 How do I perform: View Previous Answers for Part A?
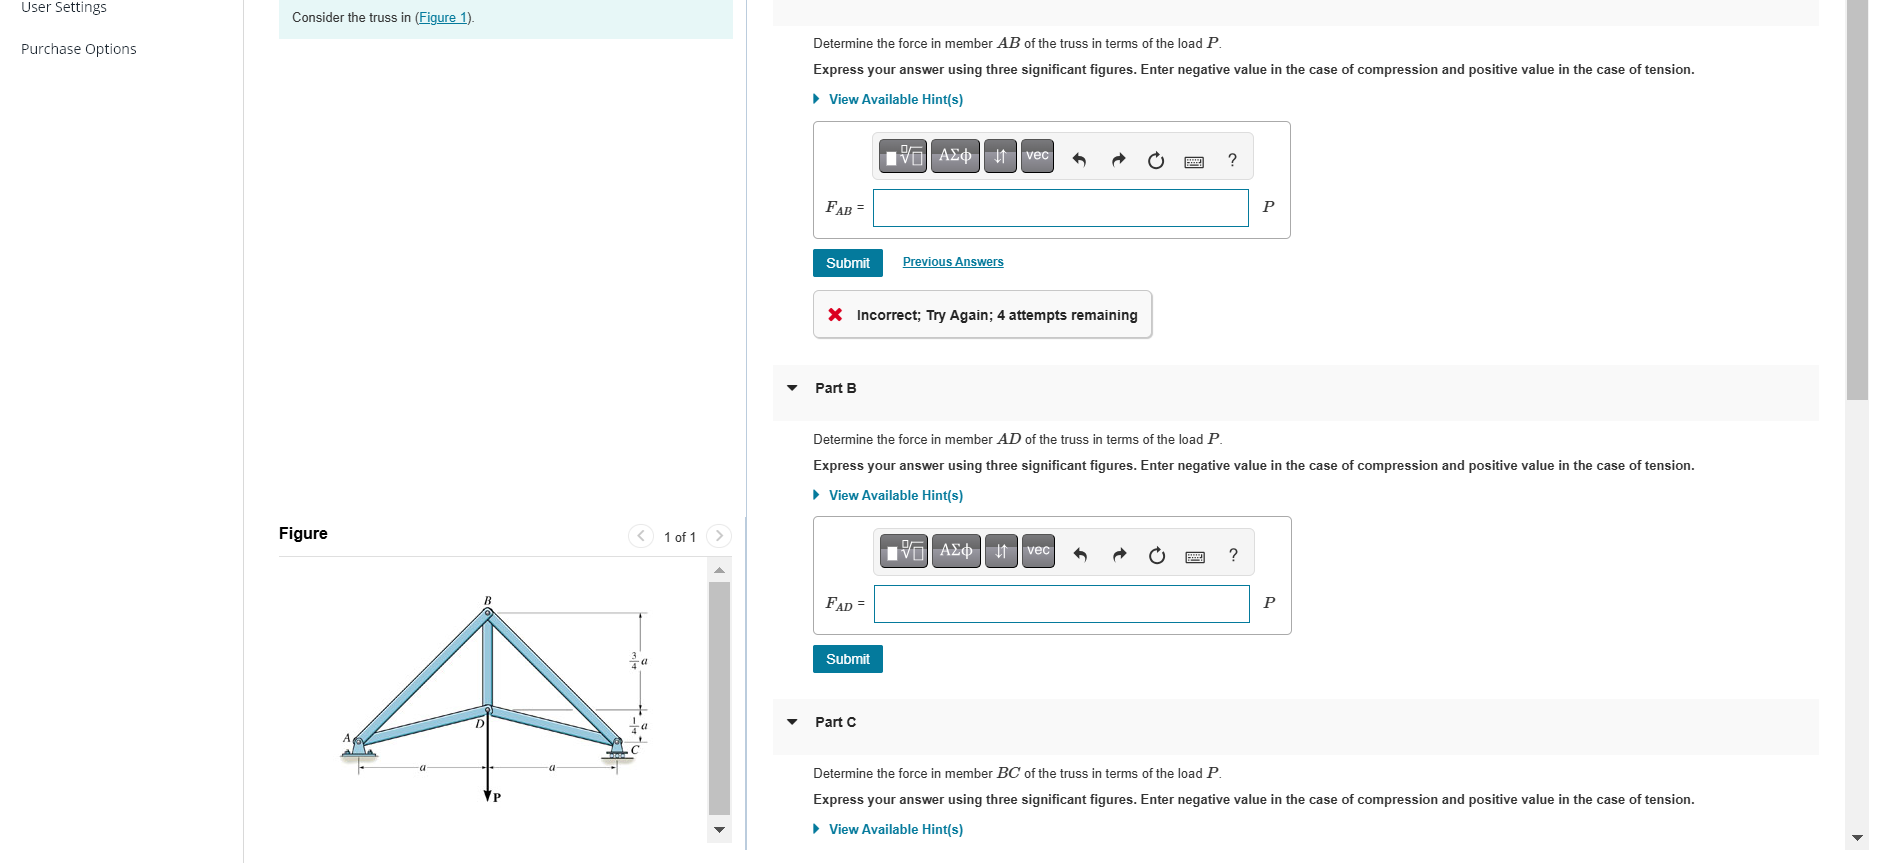point(952,261)
